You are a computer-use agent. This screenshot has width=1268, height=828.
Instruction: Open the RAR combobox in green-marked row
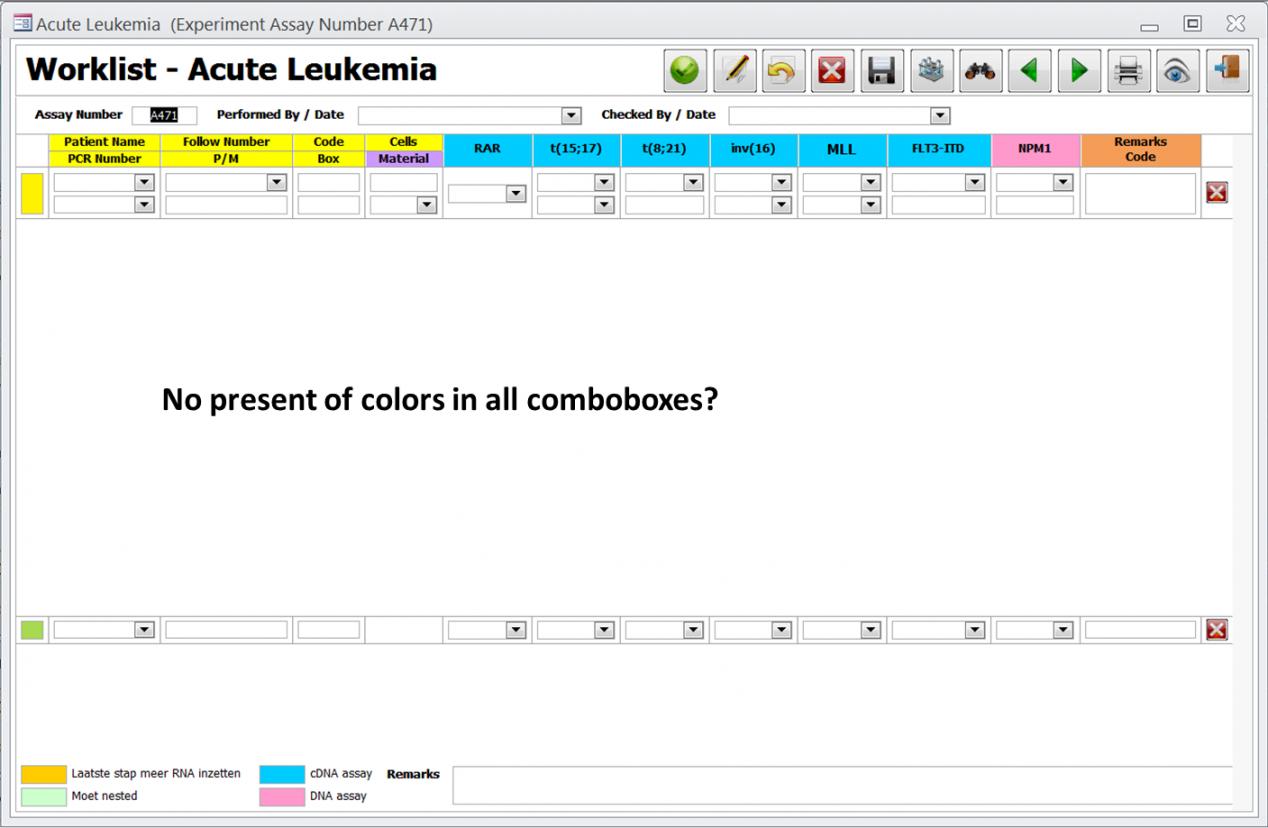point(516,630)
